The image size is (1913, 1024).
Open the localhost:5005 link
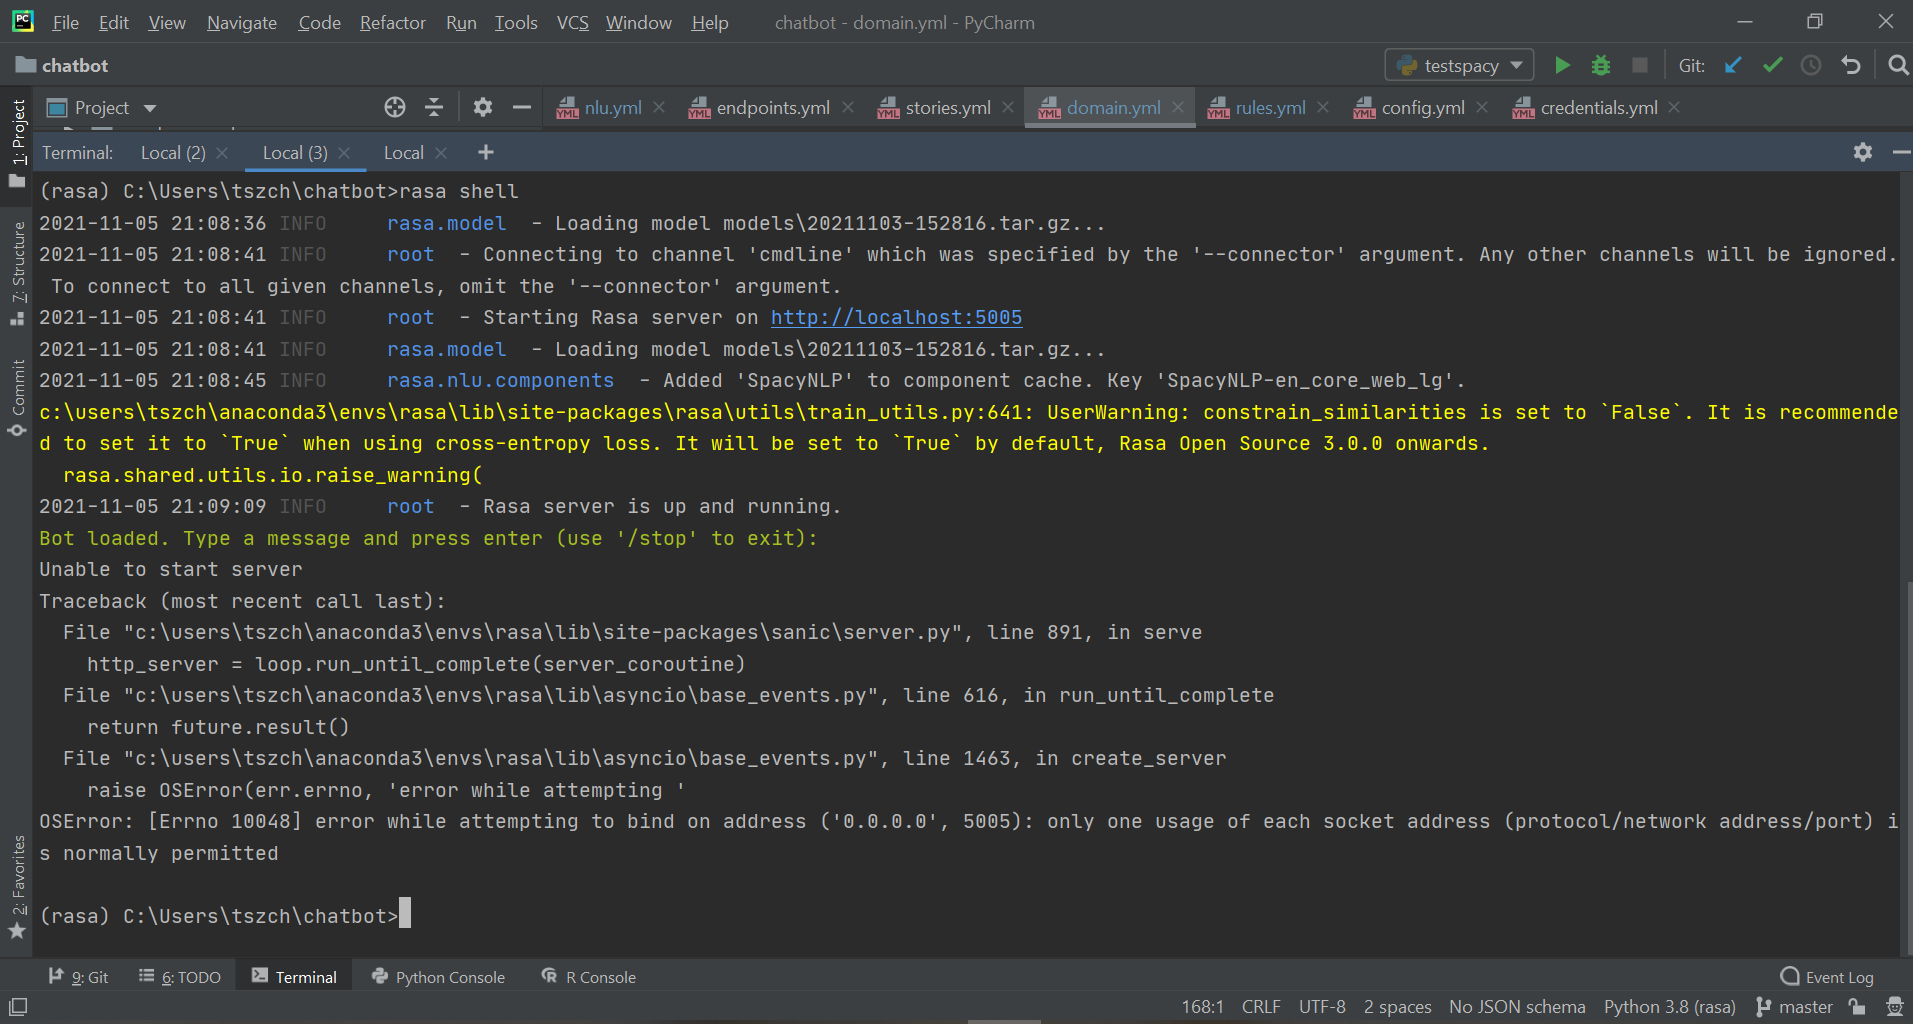896,317
